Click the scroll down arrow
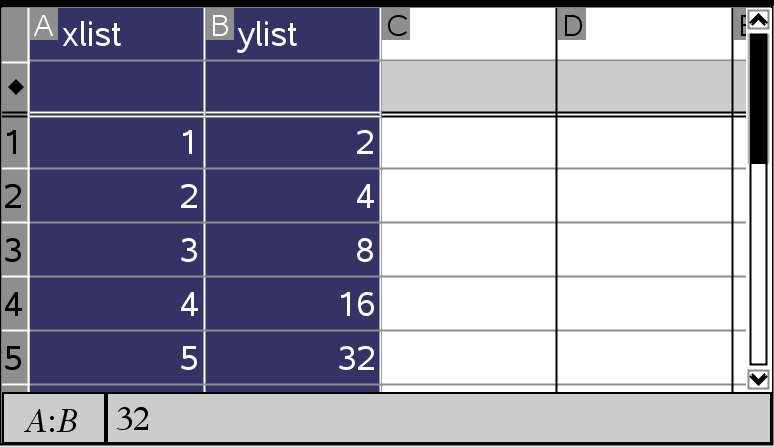774x447 pixels. (x=758, y=379)
